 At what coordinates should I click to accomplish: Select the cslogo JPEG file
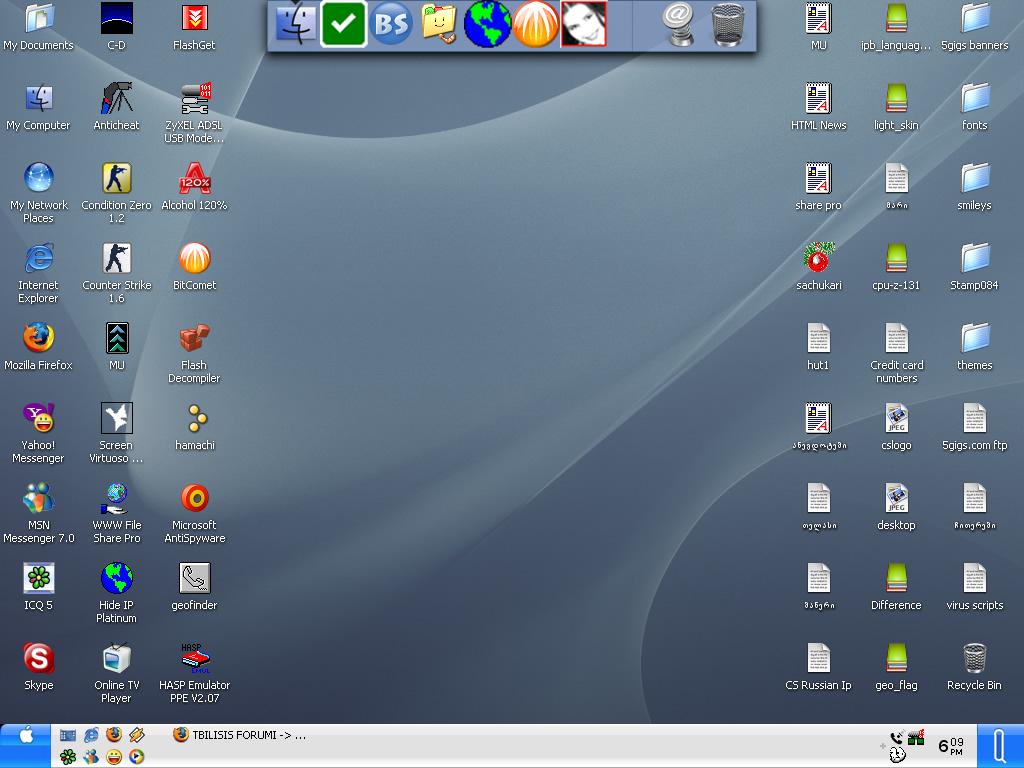pos(896,426)
